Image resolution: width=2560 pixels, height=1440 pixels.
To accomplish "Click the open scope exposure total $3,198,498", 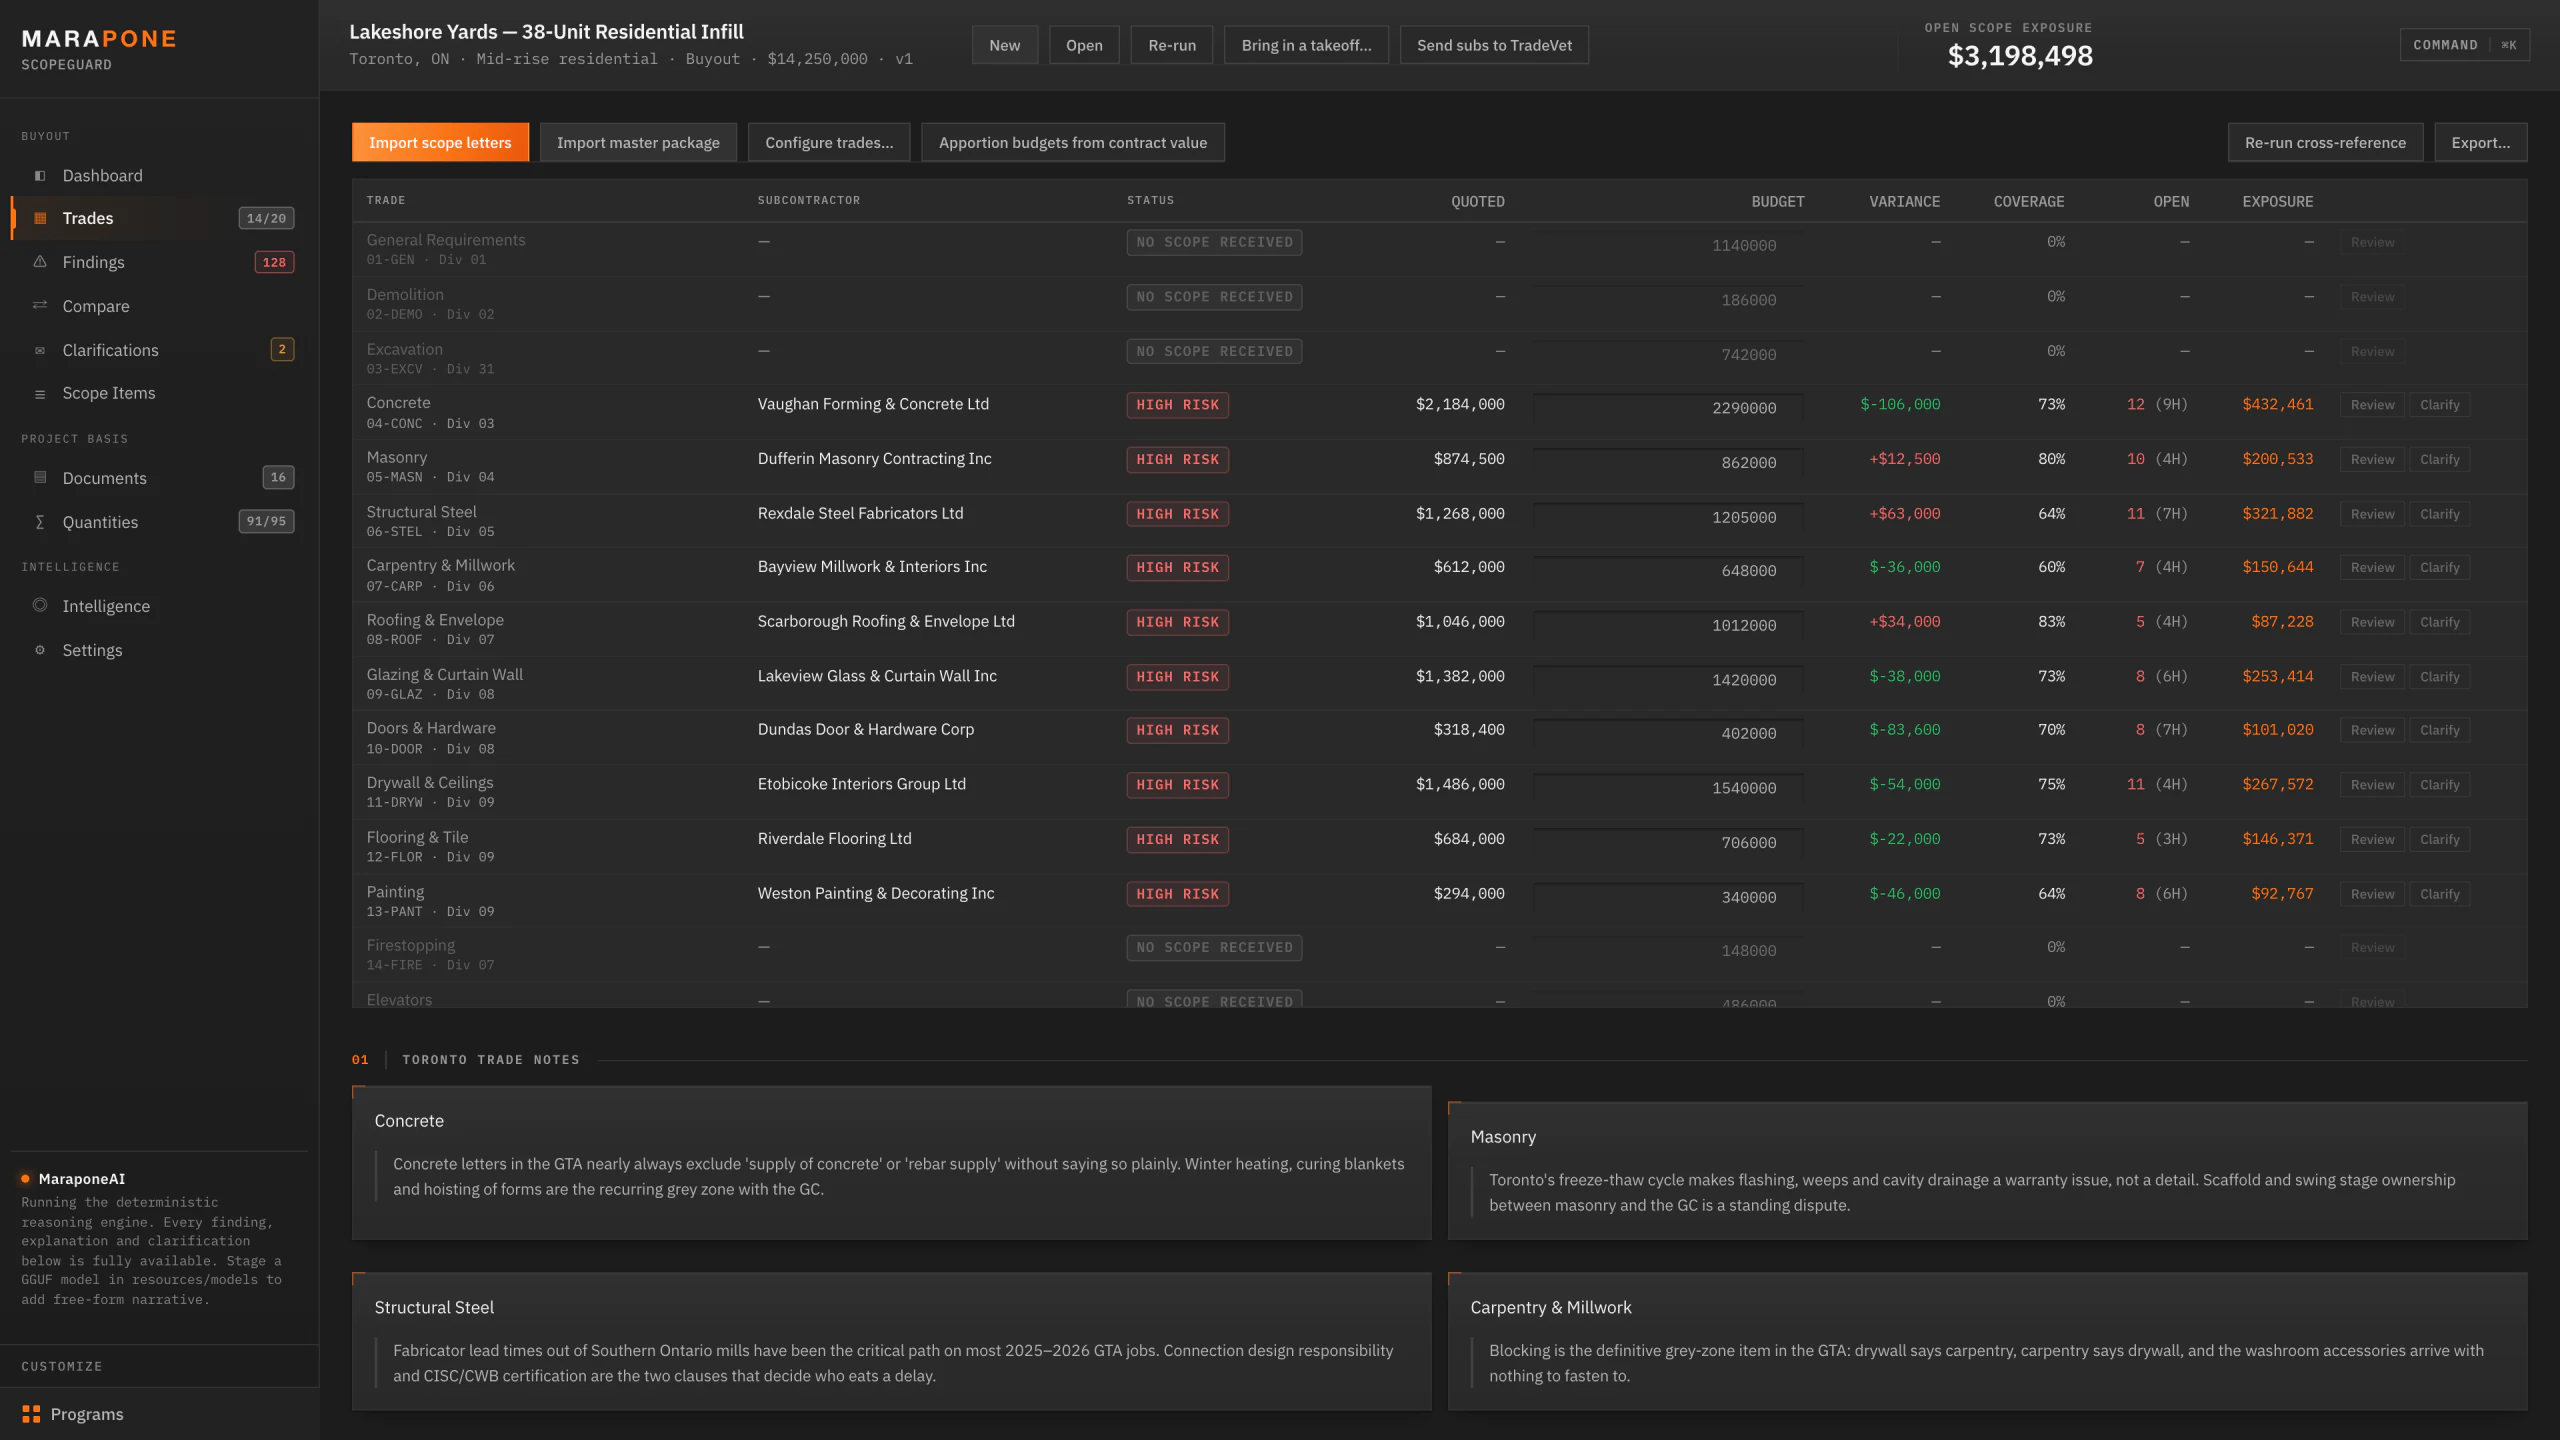I will pyautogui.click(x=2020, y=56).
